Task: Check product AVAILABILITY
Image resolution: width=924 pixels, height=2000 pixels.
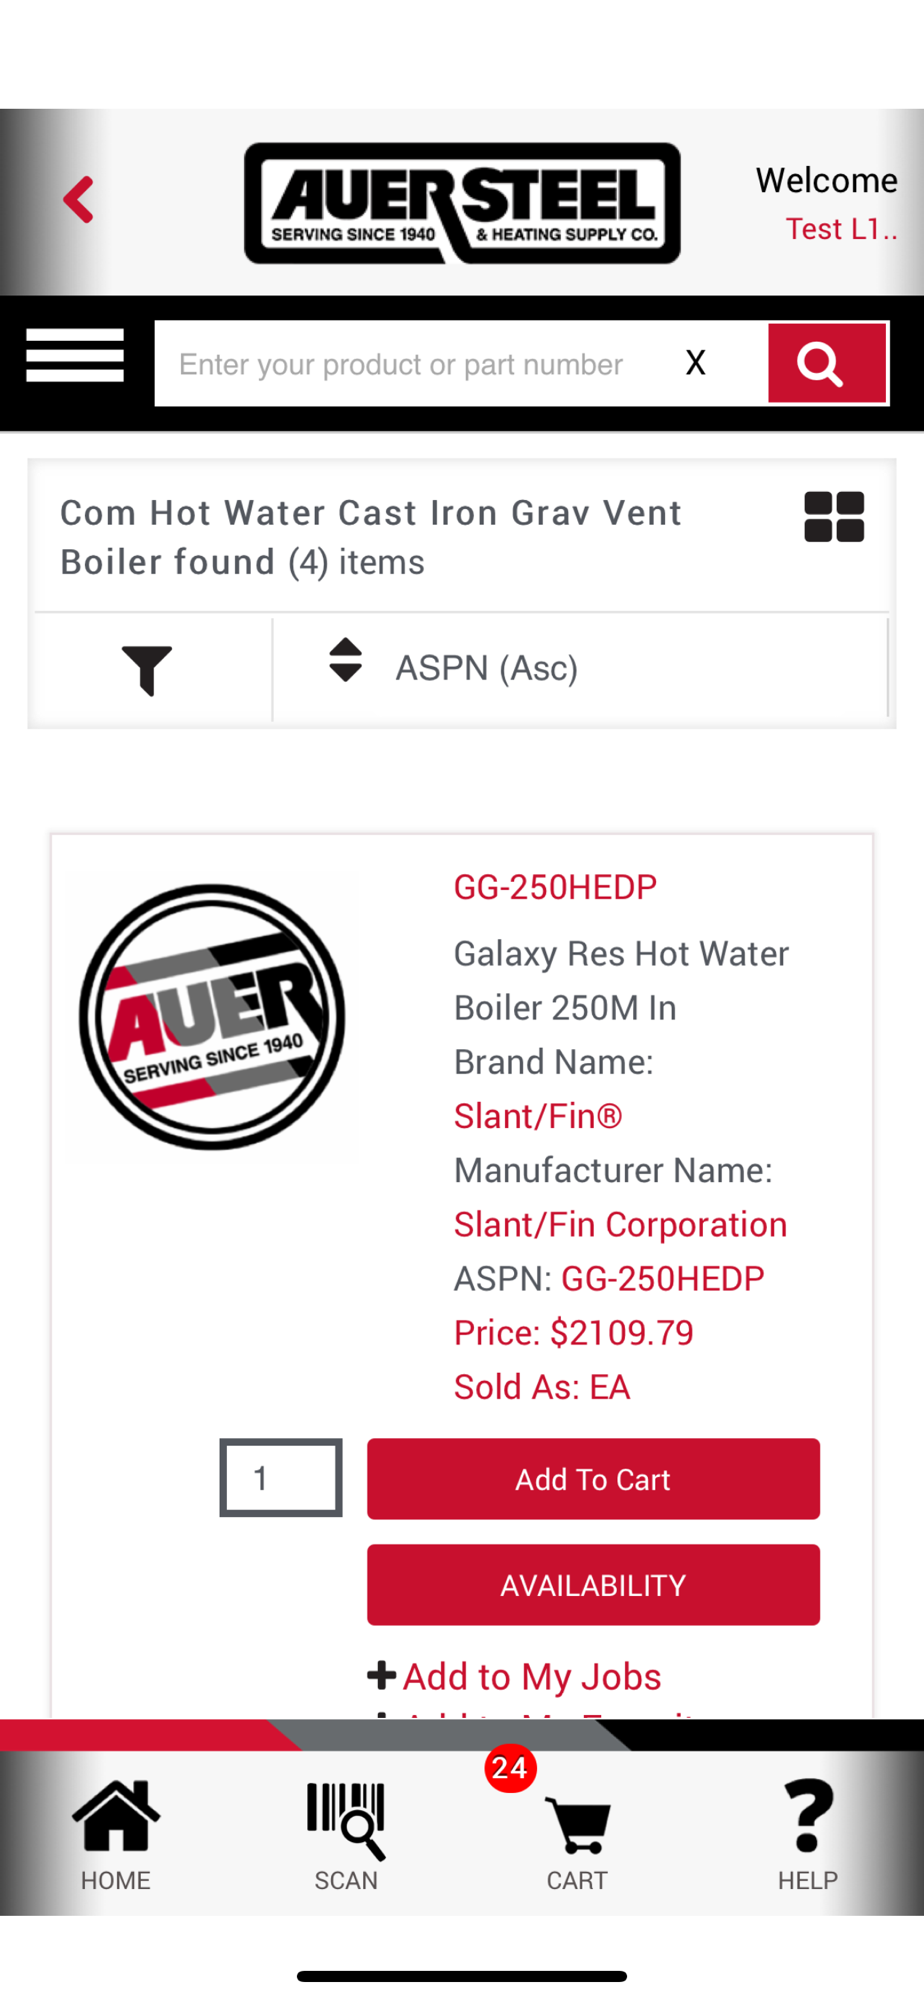Action: click(x=593, y=1585)
